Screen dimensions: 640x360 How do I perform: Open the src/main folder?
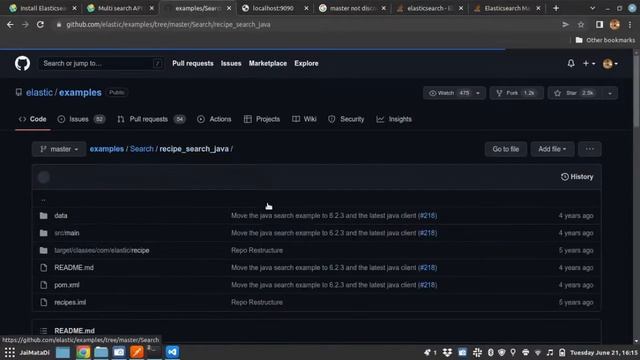click(x=67, y=233)
